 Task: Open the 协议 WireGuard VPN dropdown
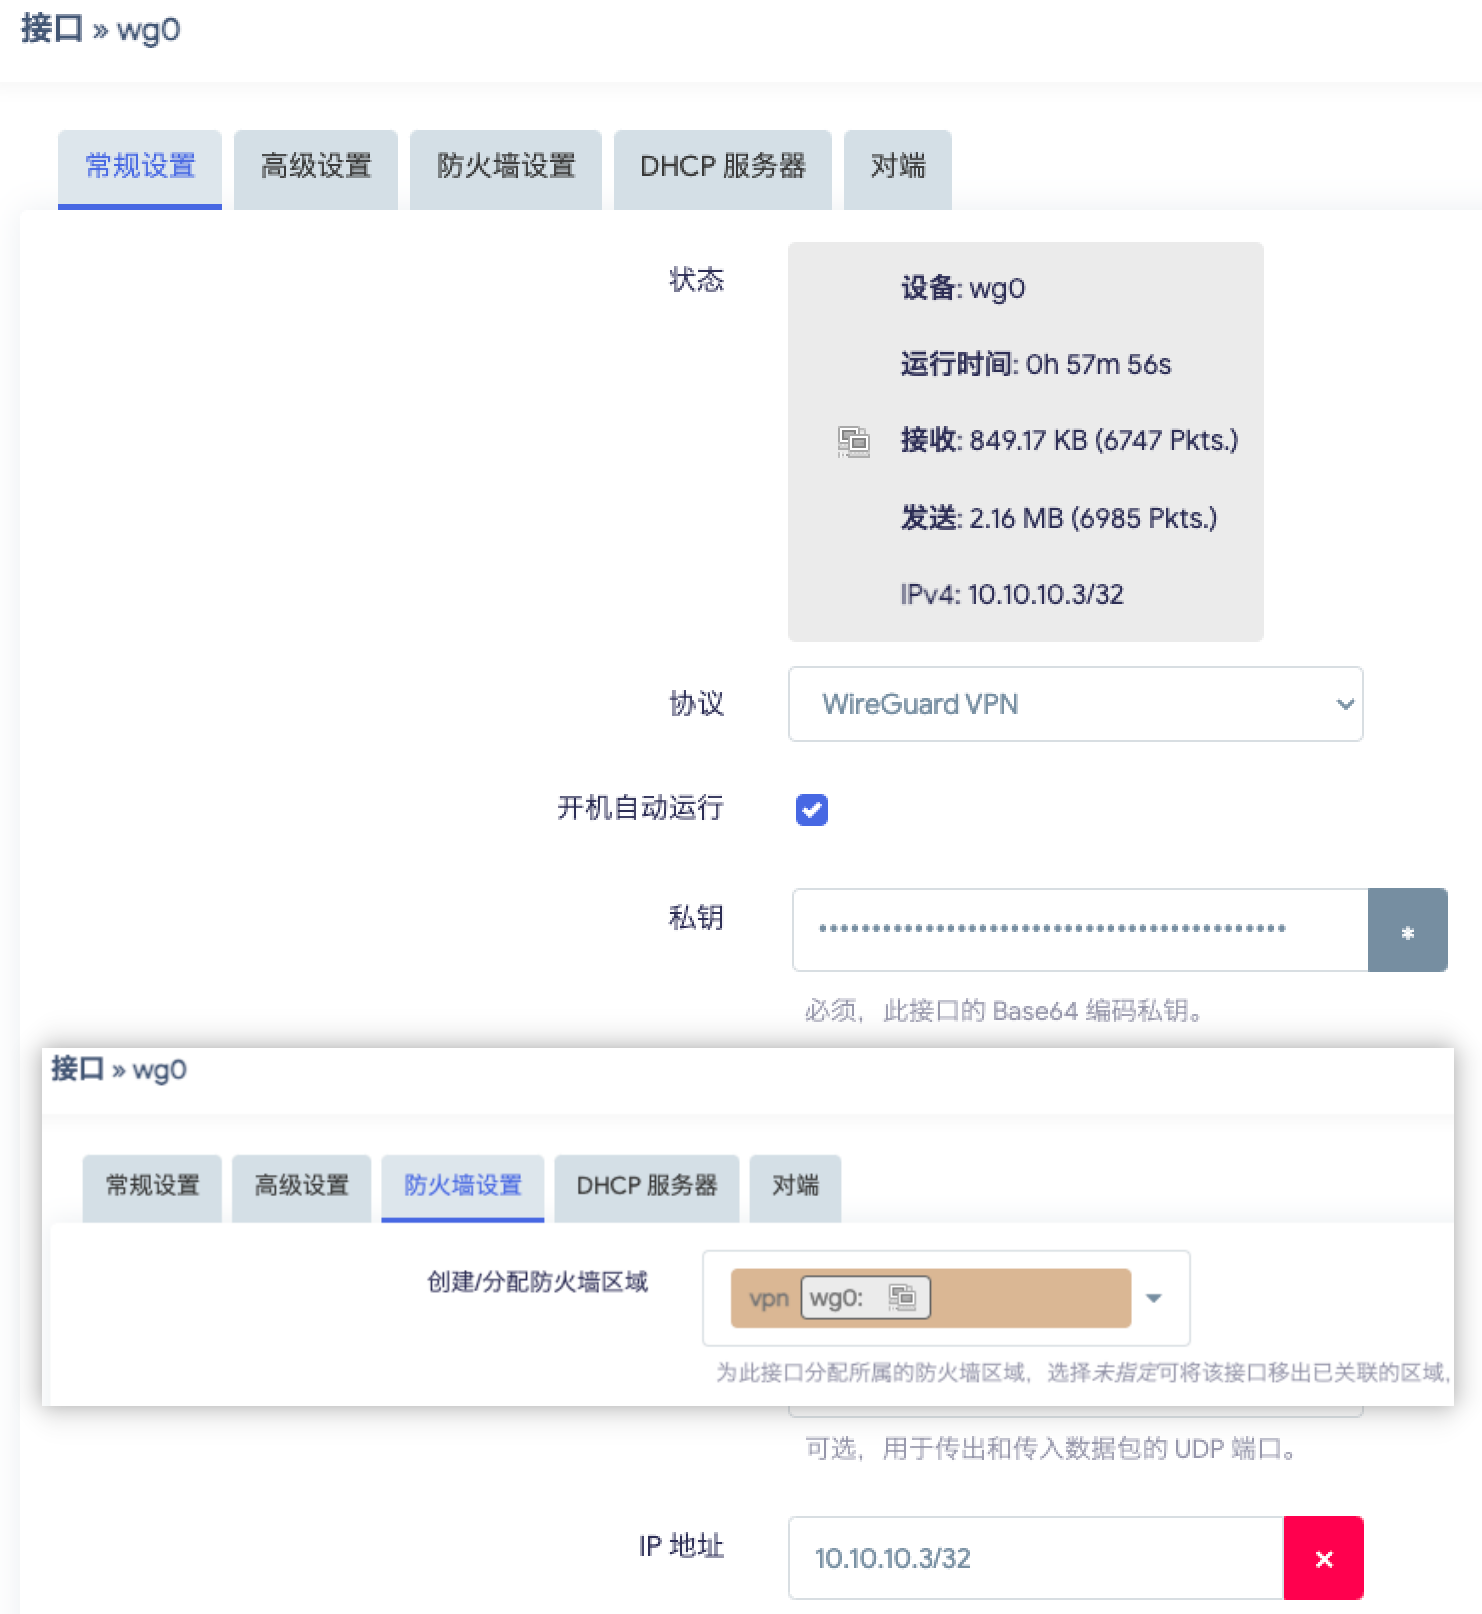[x=1075, y=704]
